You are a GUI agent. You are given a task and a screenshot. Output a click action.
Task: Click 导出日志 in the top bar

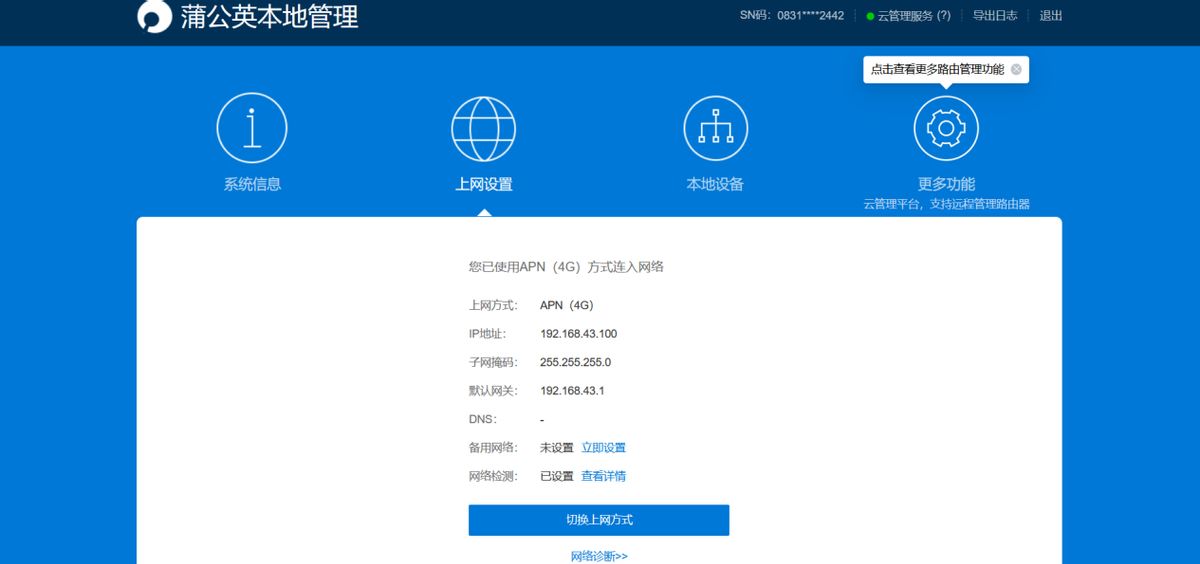coord(995,16)
